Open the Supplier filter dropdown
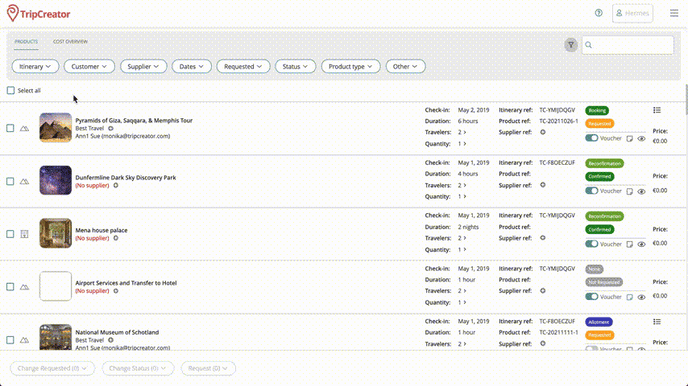This screenshot has height=386, width=688. [x=143, y=66]
